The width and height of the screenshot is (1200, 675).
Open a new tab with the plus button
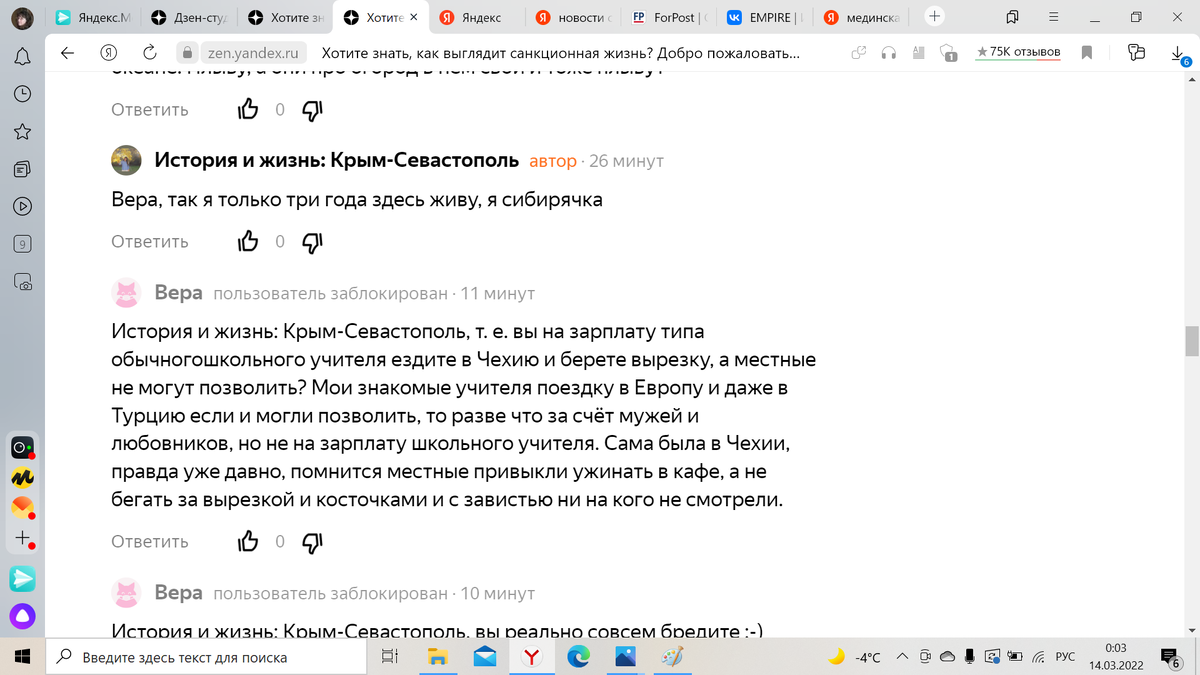pos(934,16)
